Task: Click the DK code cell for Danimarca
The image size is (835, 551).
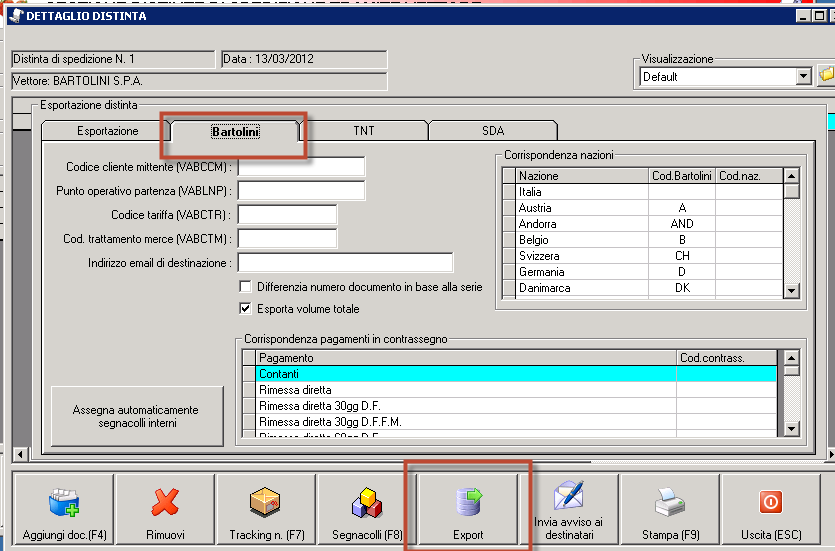Action: click(682, 287)
